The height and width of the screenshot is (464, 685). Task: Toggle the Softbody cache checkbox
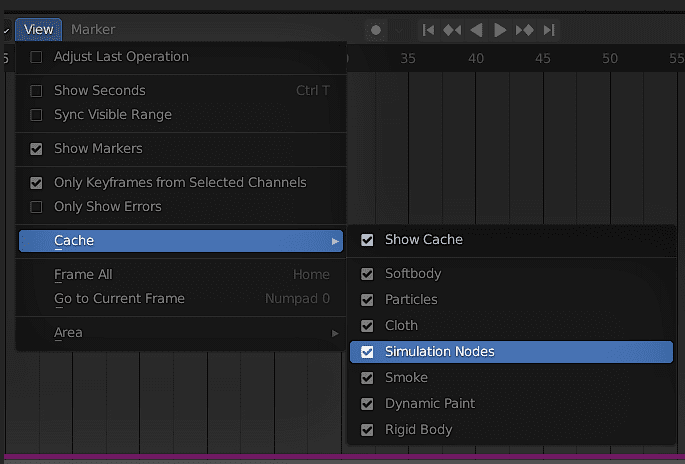pyautogui.click(x=367, y=274)
